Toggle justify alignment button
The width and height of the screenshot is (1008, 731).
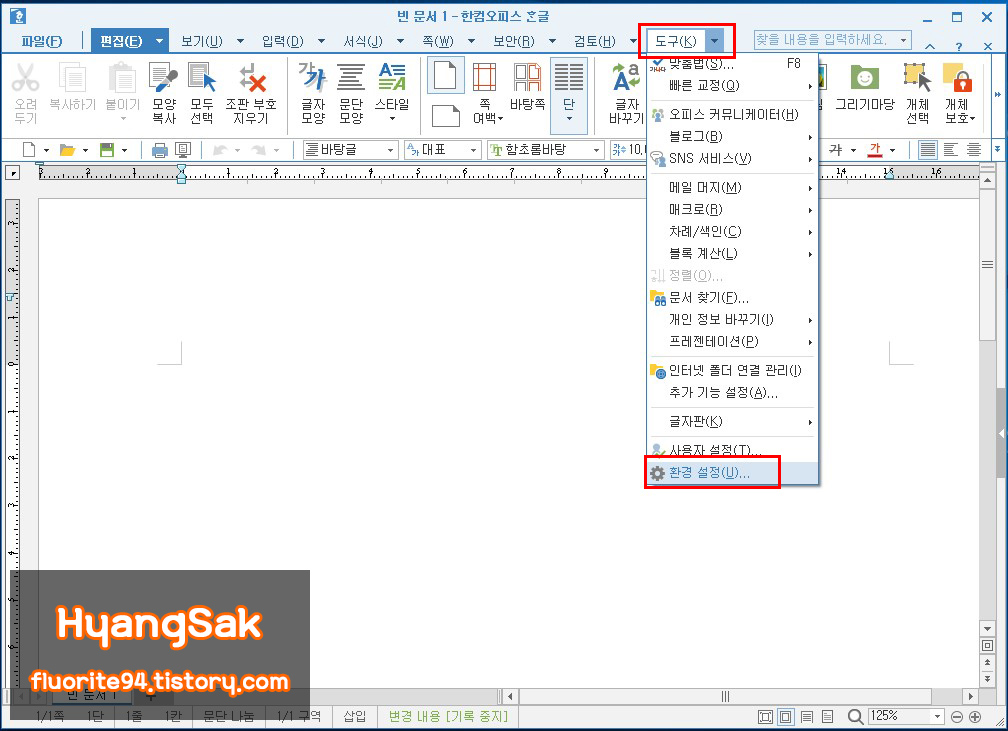click(x=928, y=150)
